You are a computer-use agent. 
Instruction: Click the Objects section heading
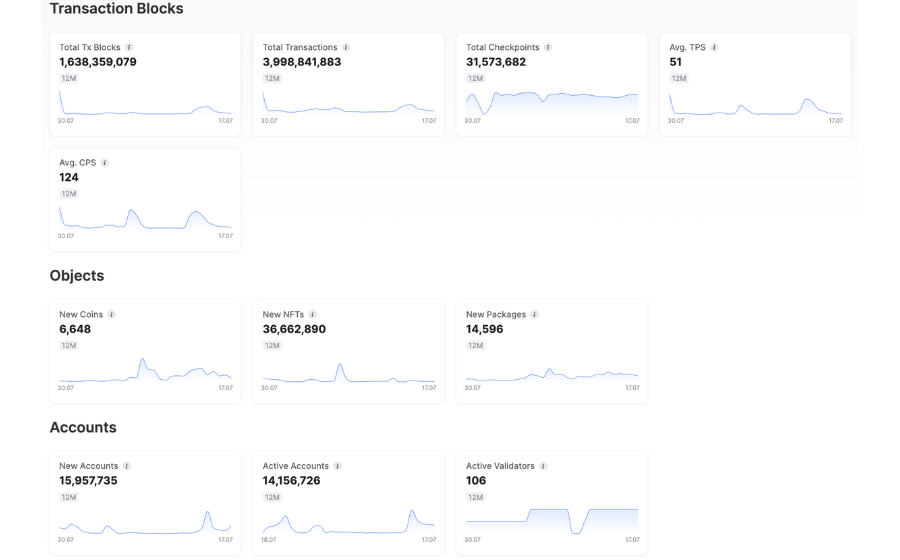[77, 276]
